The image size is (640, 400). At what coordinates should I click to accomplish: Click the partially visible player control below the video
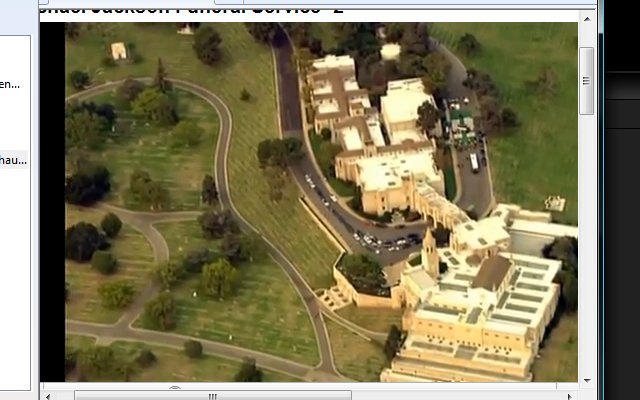point(175,386)
